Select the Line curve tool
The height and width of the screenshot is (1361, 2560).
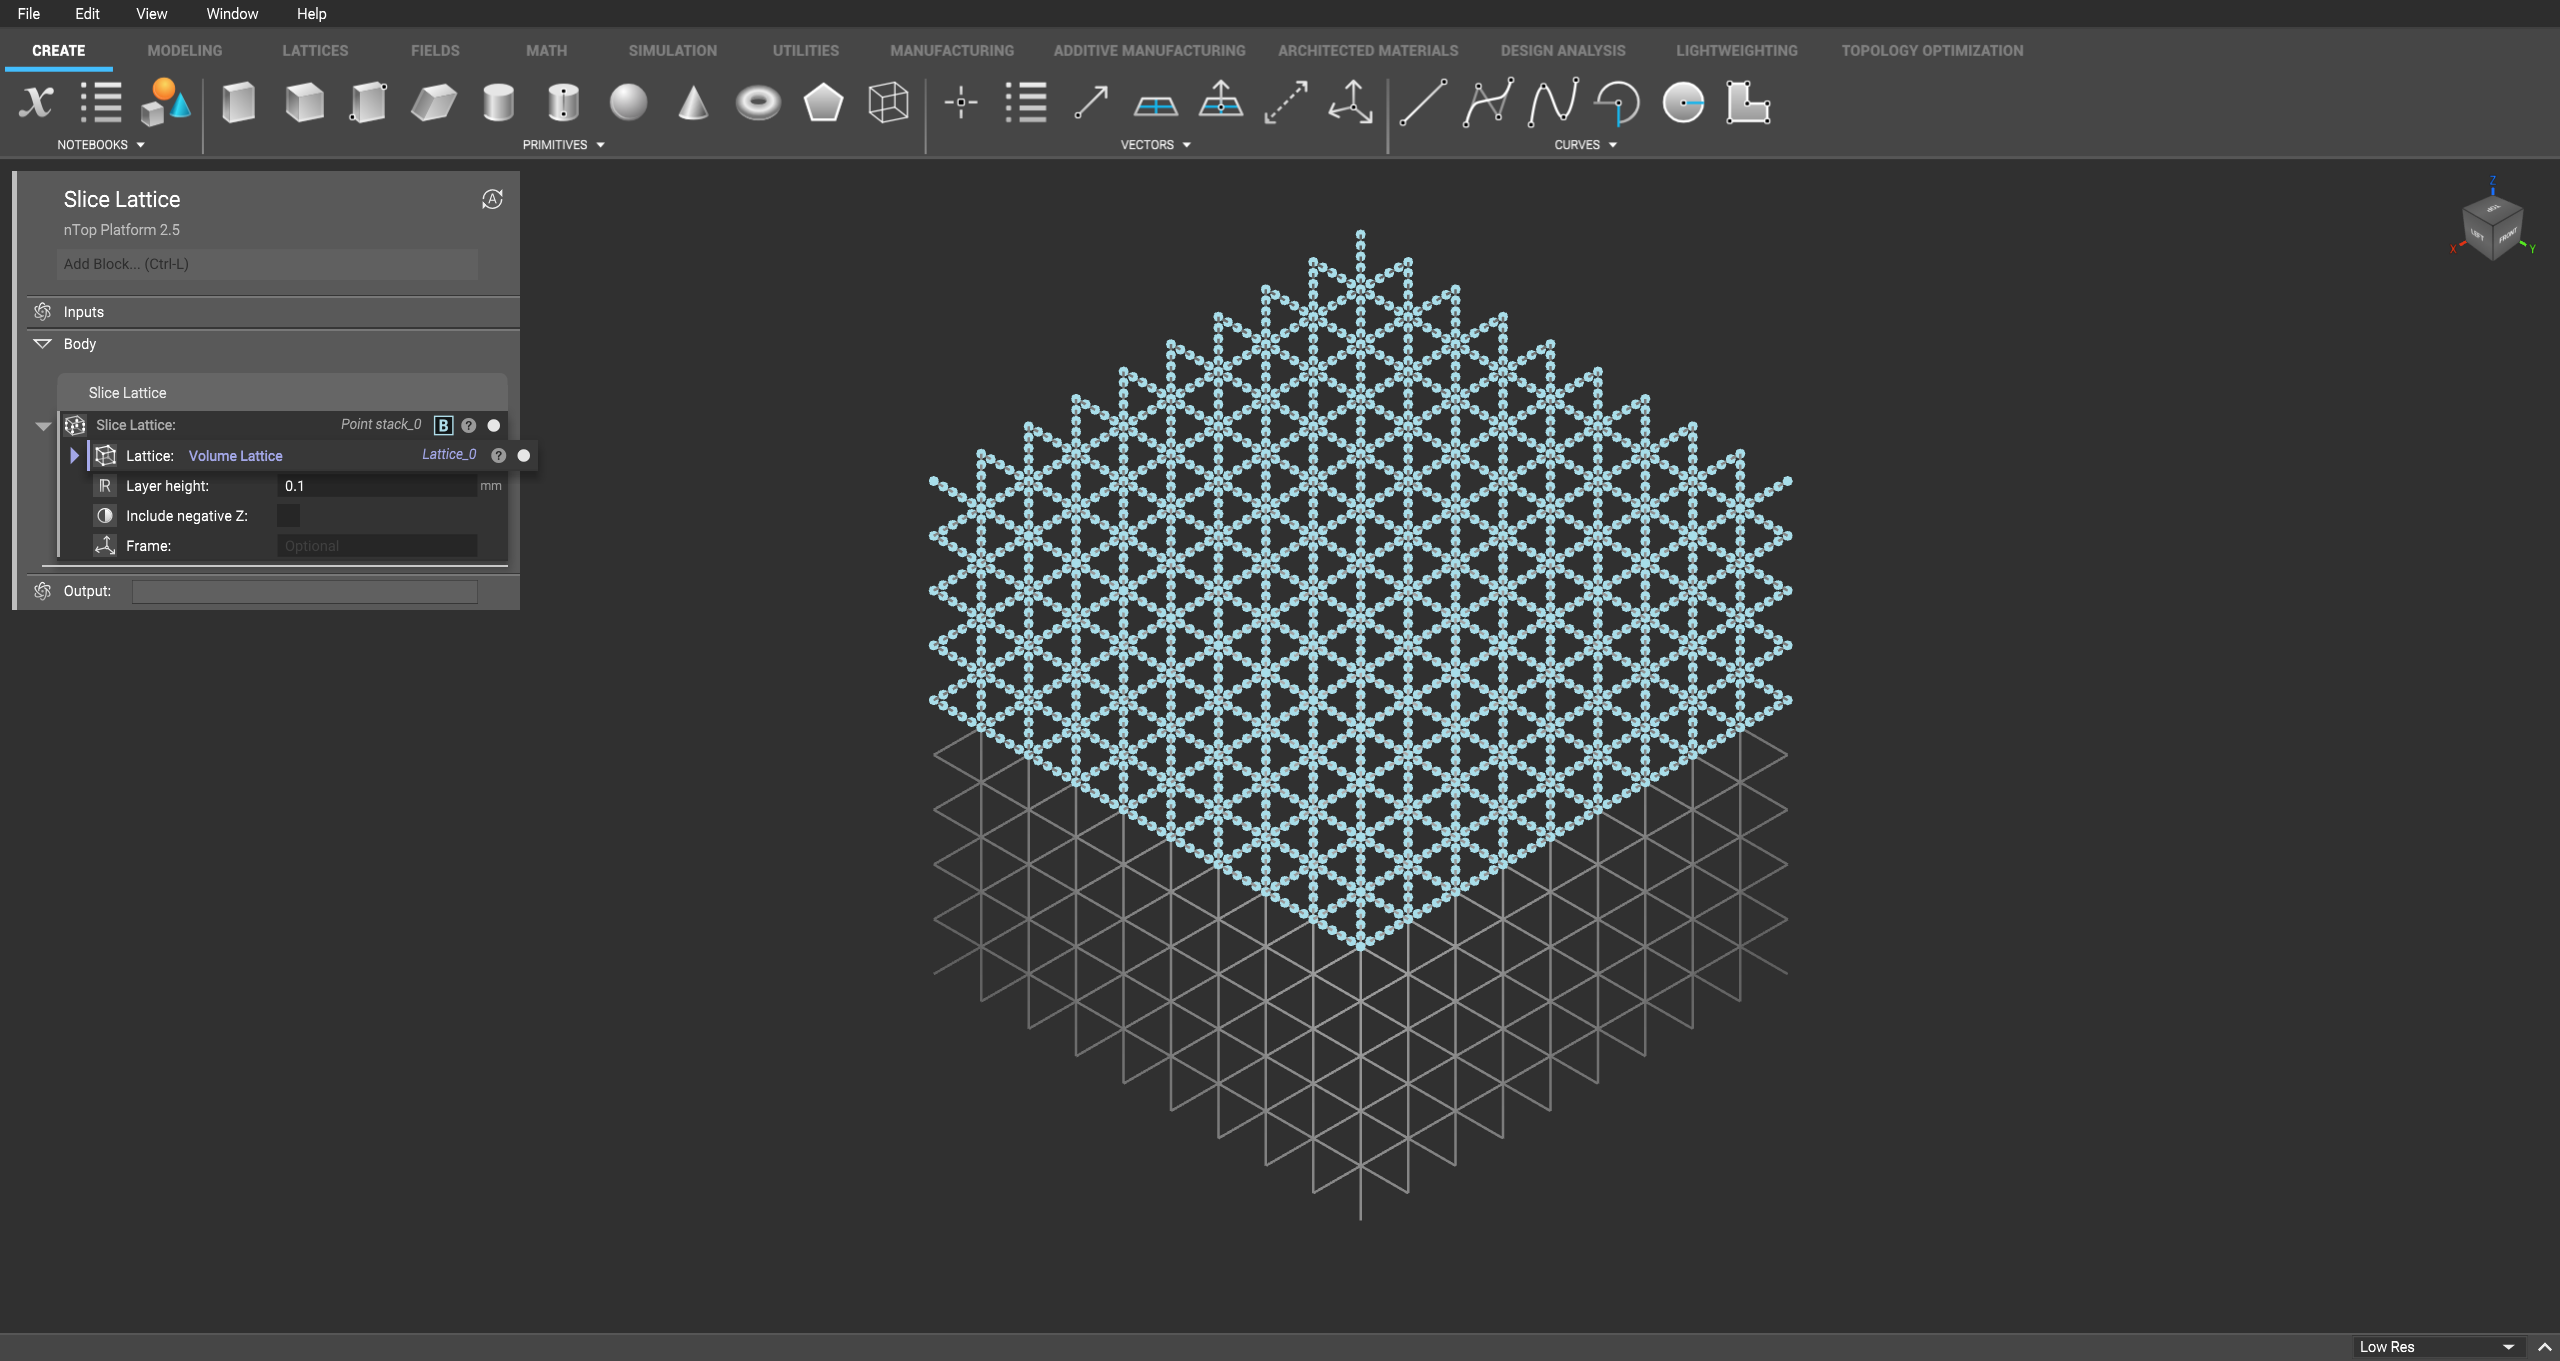point(1423,102)
